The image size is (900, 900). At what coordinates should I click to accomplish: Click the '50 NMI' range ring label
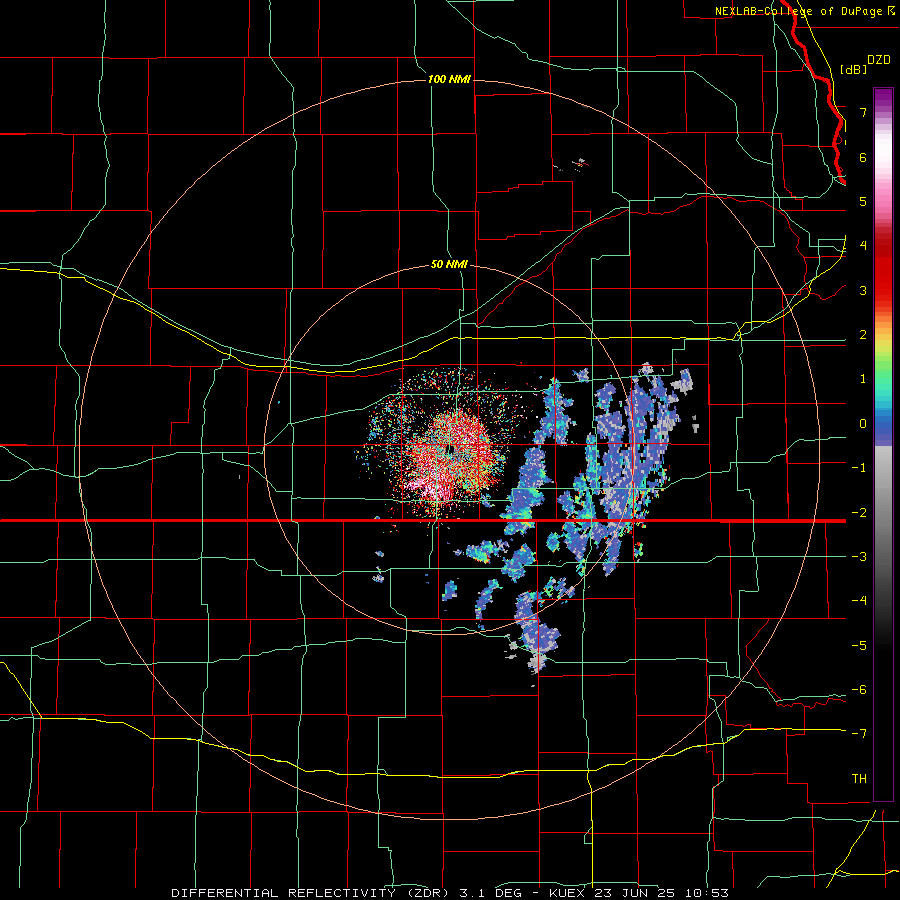(449, 265)
